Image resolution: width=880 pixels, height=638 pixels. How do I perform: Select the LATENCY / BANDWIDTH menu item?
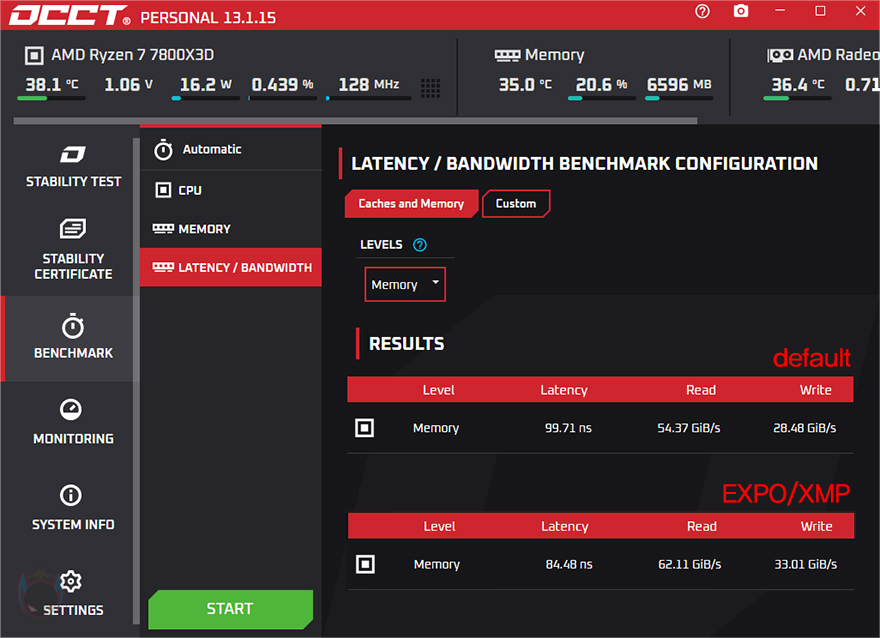click(231, 268)
